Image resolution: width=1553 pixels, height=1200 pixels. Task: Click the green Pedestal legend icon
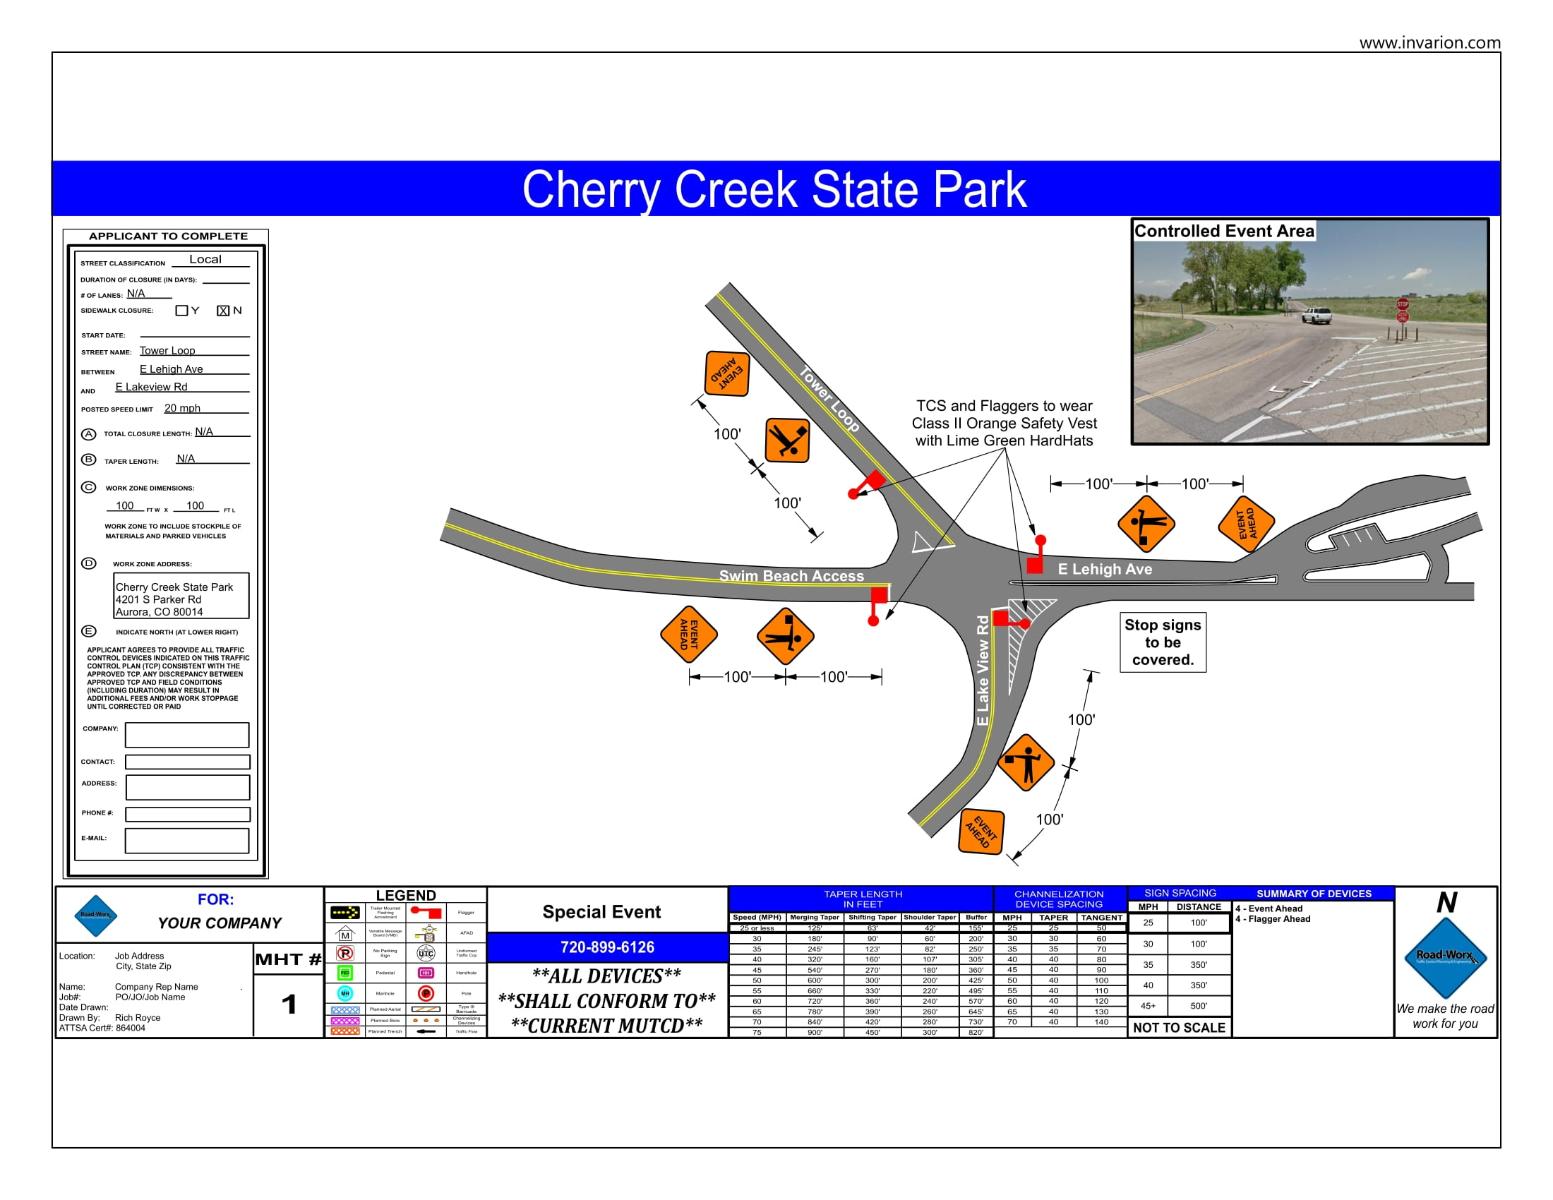[x=345, y=972]
